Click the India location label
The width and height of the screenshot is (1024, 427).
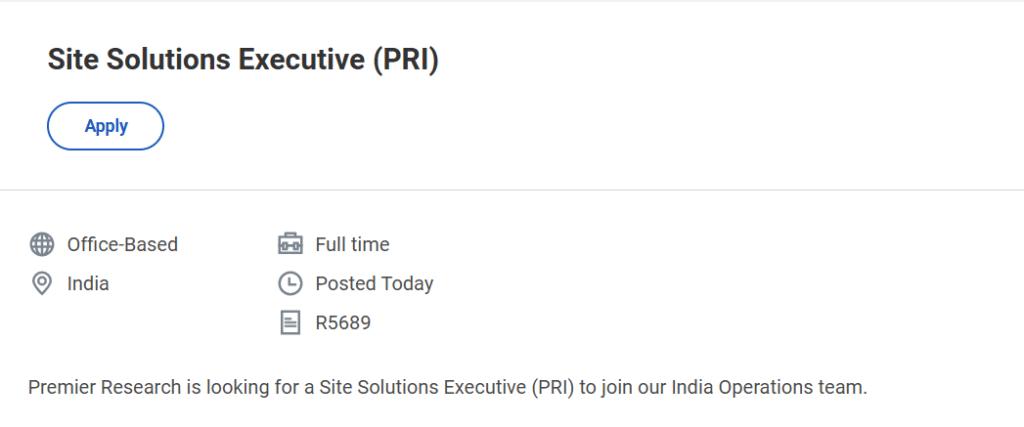coord(88,284)
